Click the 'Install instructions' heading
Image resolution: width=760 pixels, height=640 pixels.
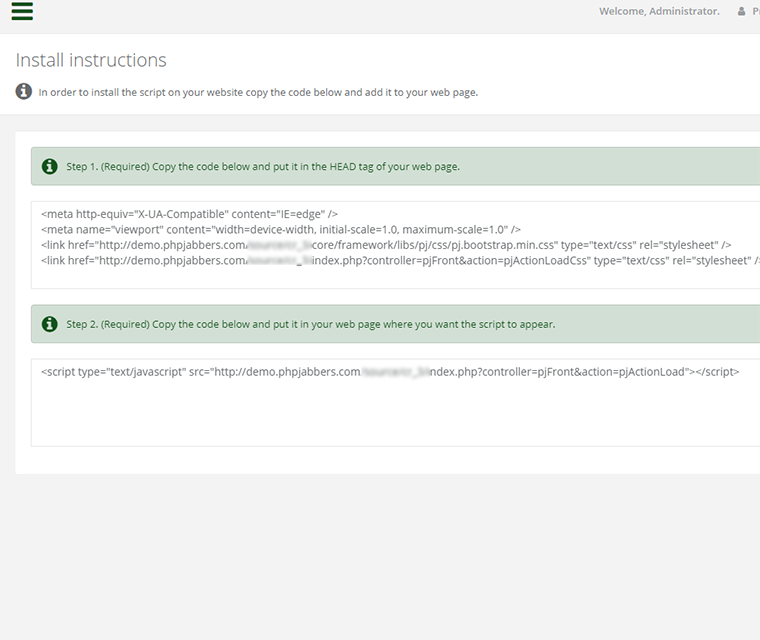(91, 60)
